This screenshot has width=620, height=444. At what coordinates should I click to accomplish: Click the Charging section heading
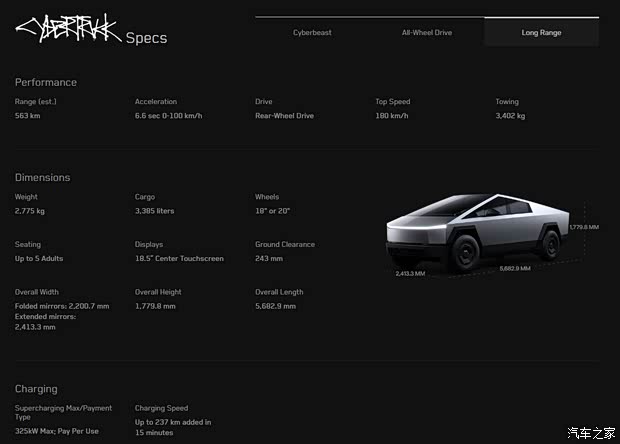(36, 389)
